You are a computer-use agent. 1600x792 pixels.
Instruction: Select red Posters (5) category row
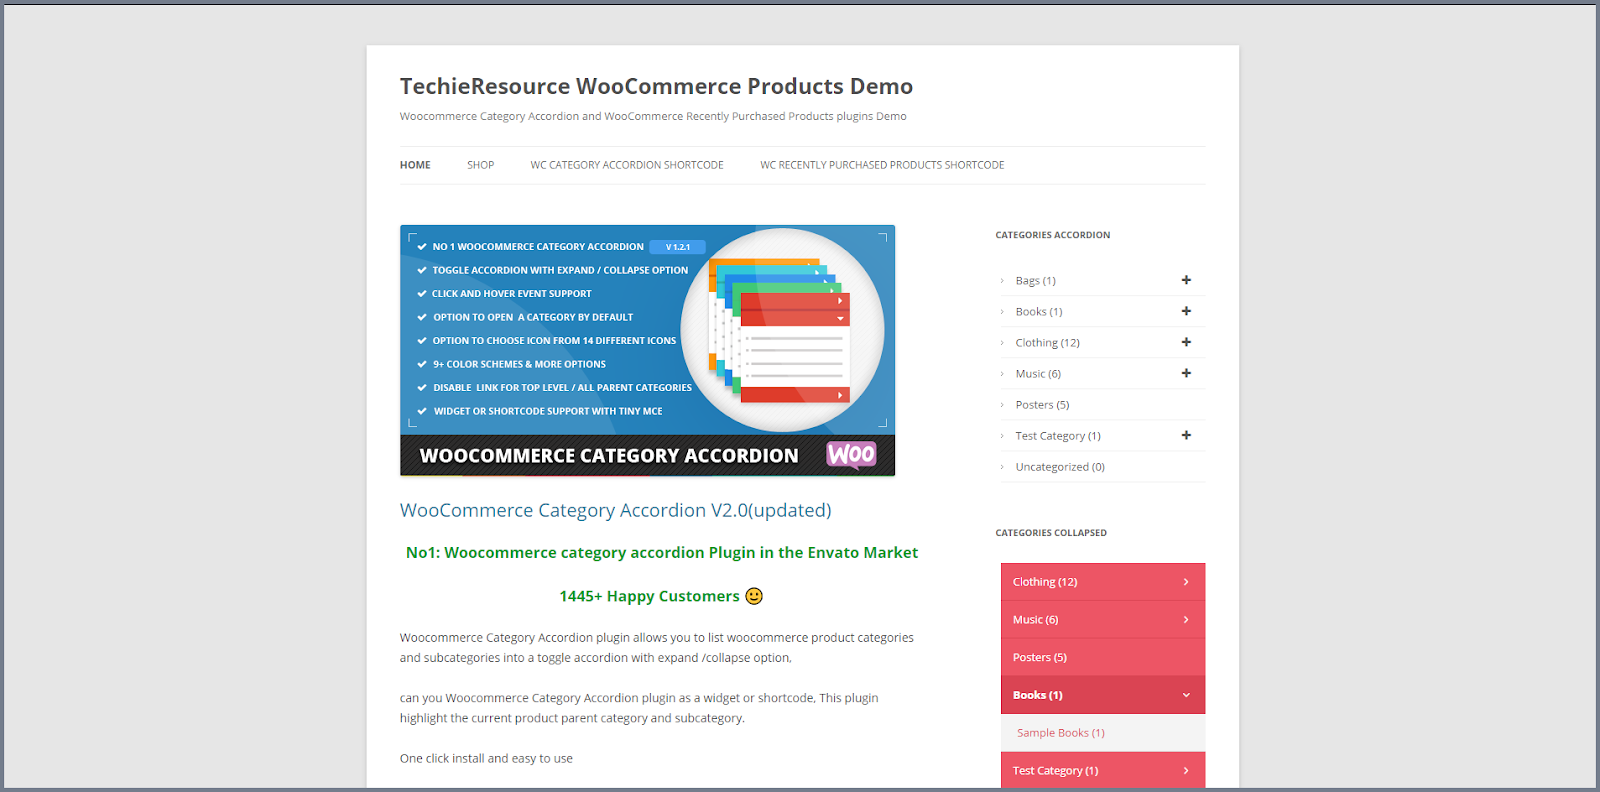click(1103, 657)
